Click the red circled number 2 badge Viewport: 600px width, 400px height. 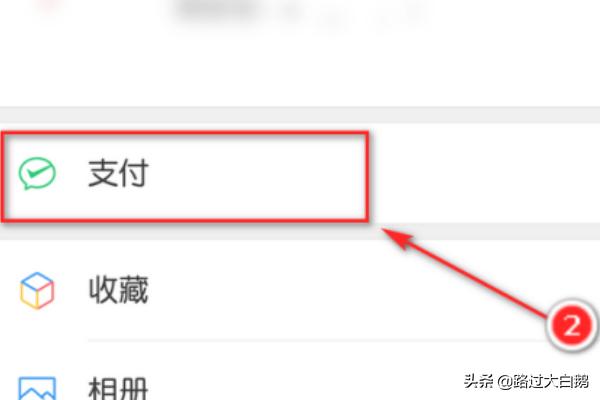click(x=572, y=326)
